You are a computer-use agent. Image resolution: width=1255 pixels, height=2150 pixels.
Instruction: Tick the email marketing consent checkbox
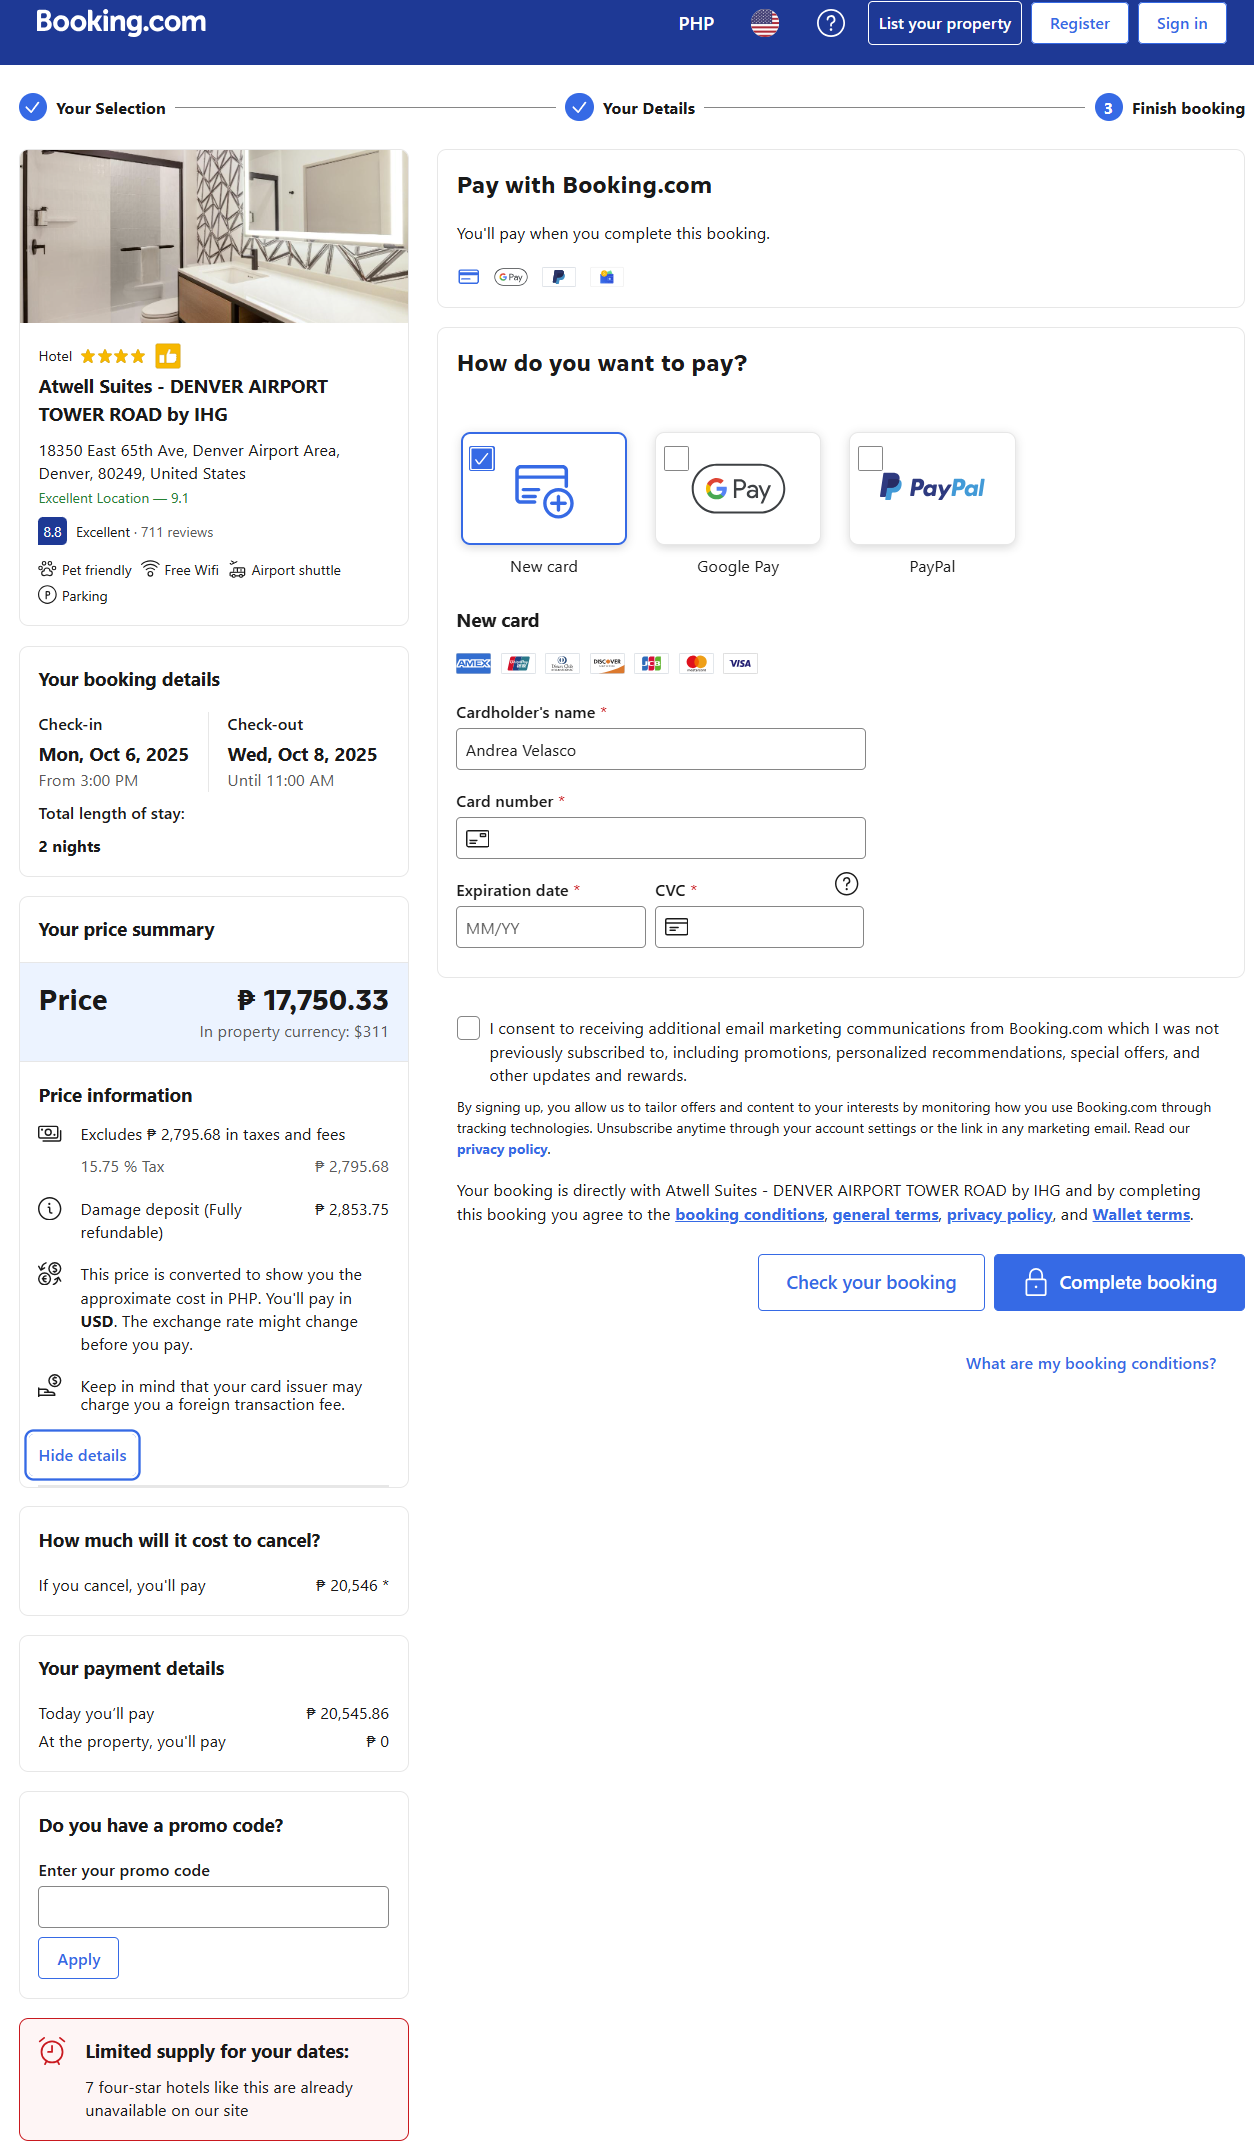468,1028
